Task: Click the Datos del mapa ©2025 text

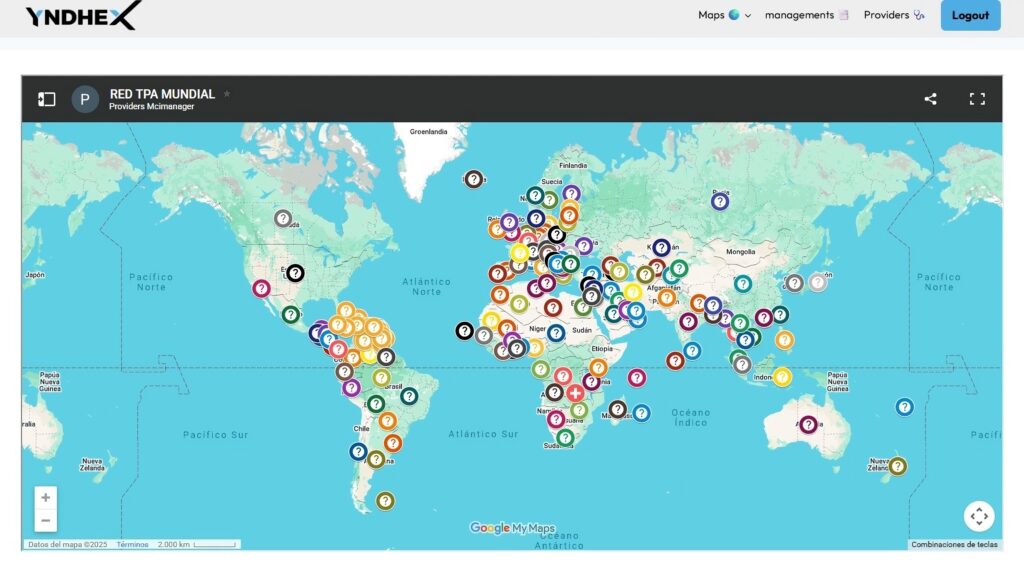Action: tap(67, 544)
